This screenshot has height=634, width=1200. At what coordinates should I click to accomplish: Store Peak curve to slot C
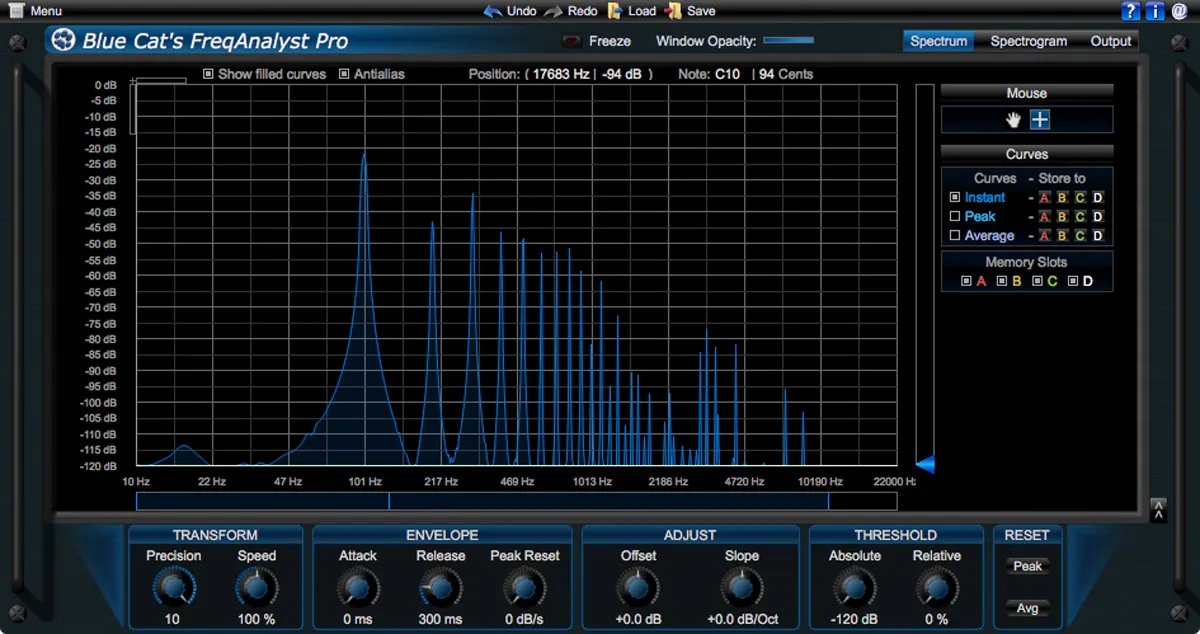(1080, 217)
